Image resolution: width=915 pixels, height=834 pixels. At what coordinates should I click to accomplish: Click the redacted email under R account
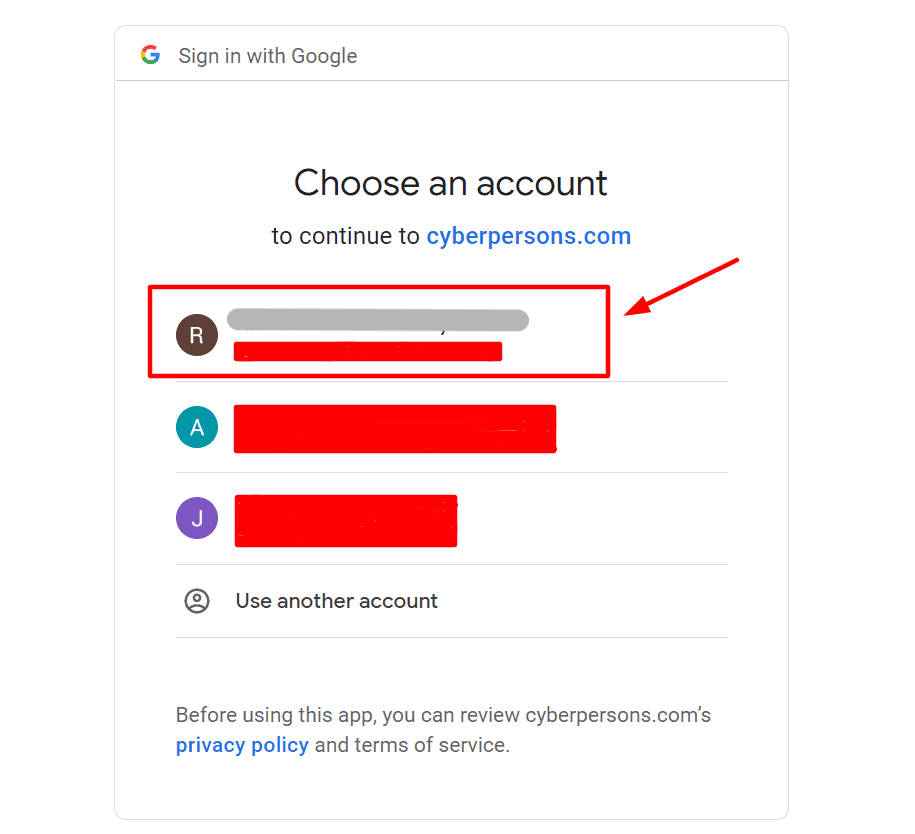point(368,351)
